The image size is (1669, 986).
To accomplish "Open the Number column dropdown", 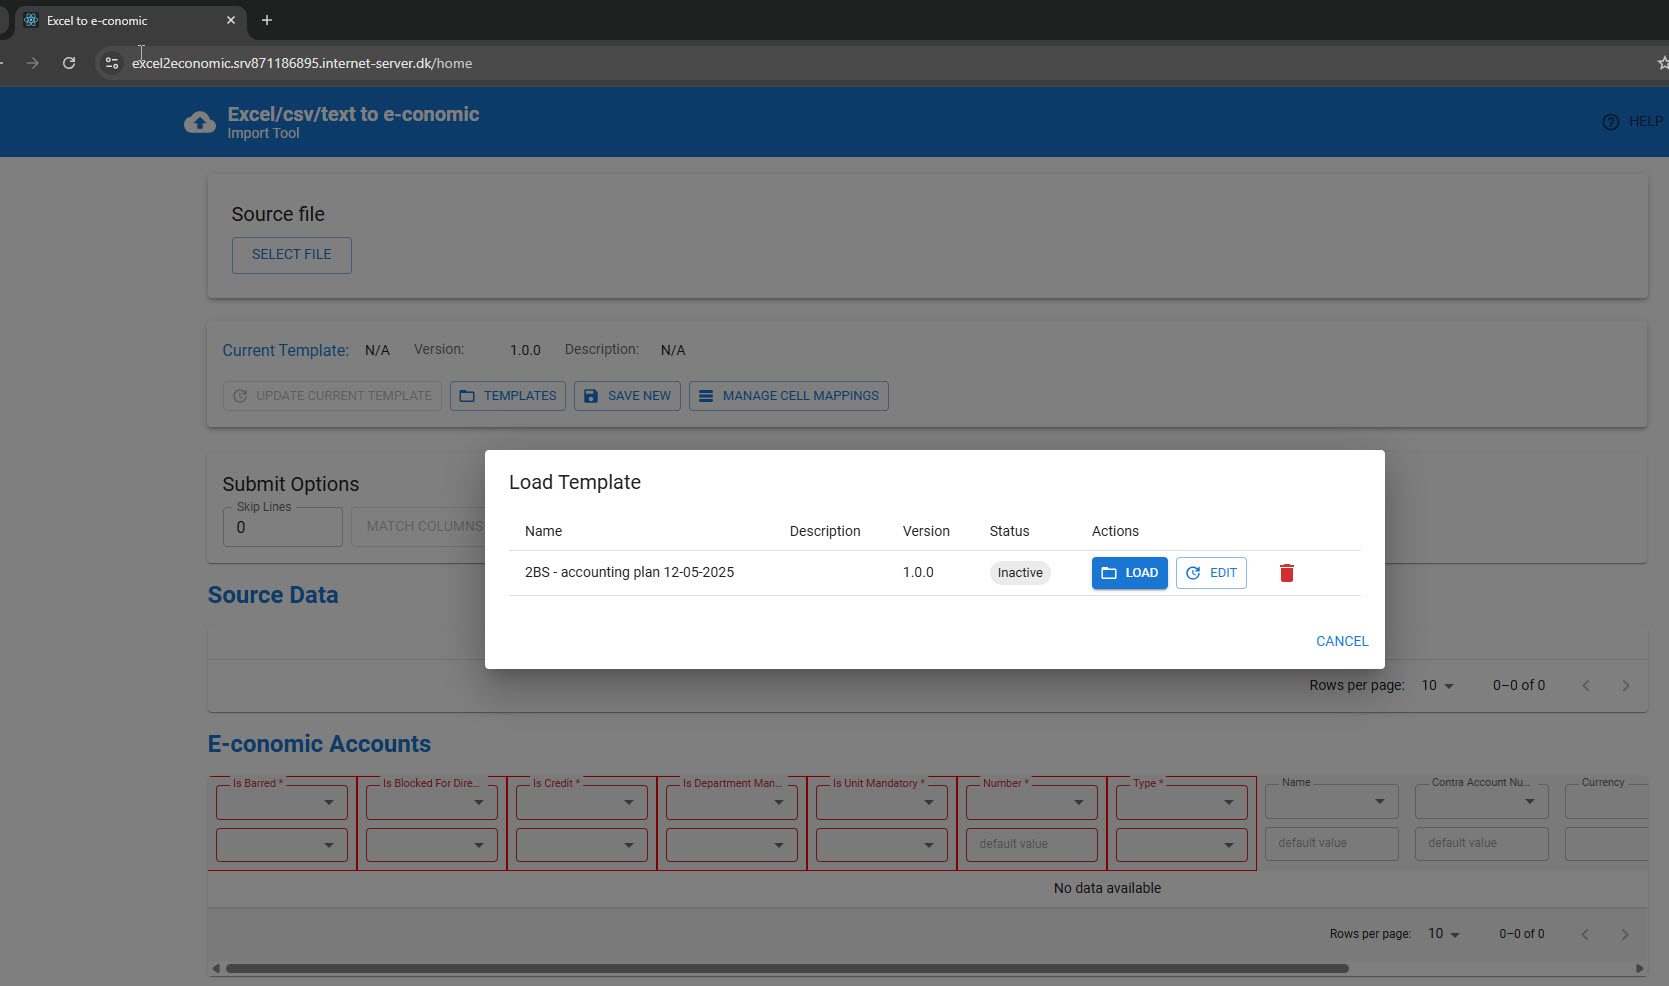I will pyautogui.click(x=1032, y=802).
